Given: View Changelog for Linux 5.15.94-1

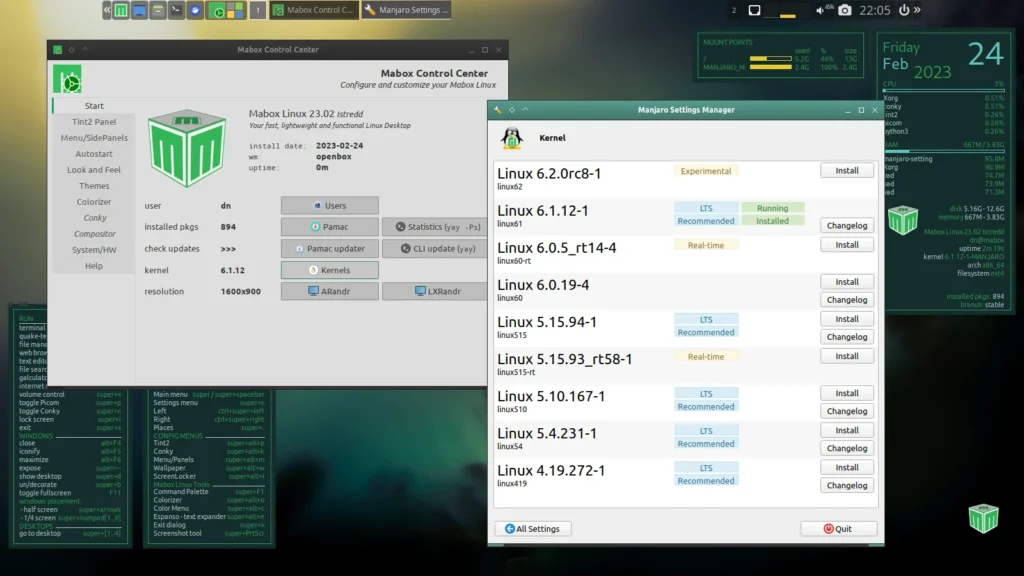Looking at the screenshot, I should click(x=847, y=337).
